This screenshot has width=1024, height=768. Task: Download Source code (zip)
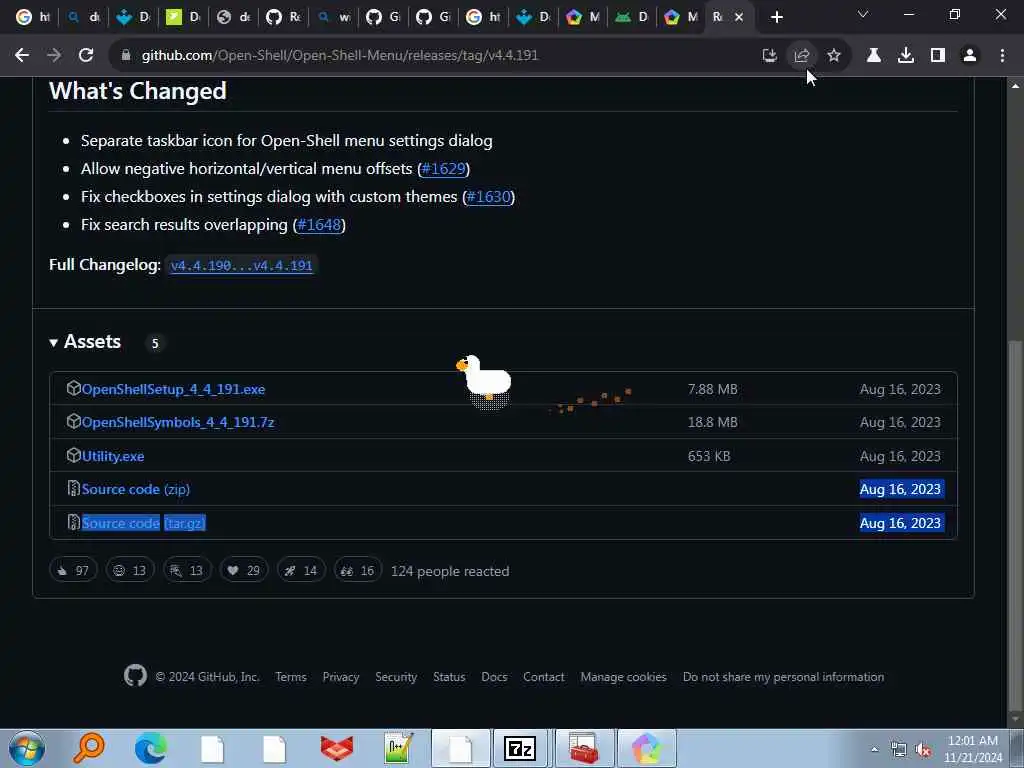[136, 489]
